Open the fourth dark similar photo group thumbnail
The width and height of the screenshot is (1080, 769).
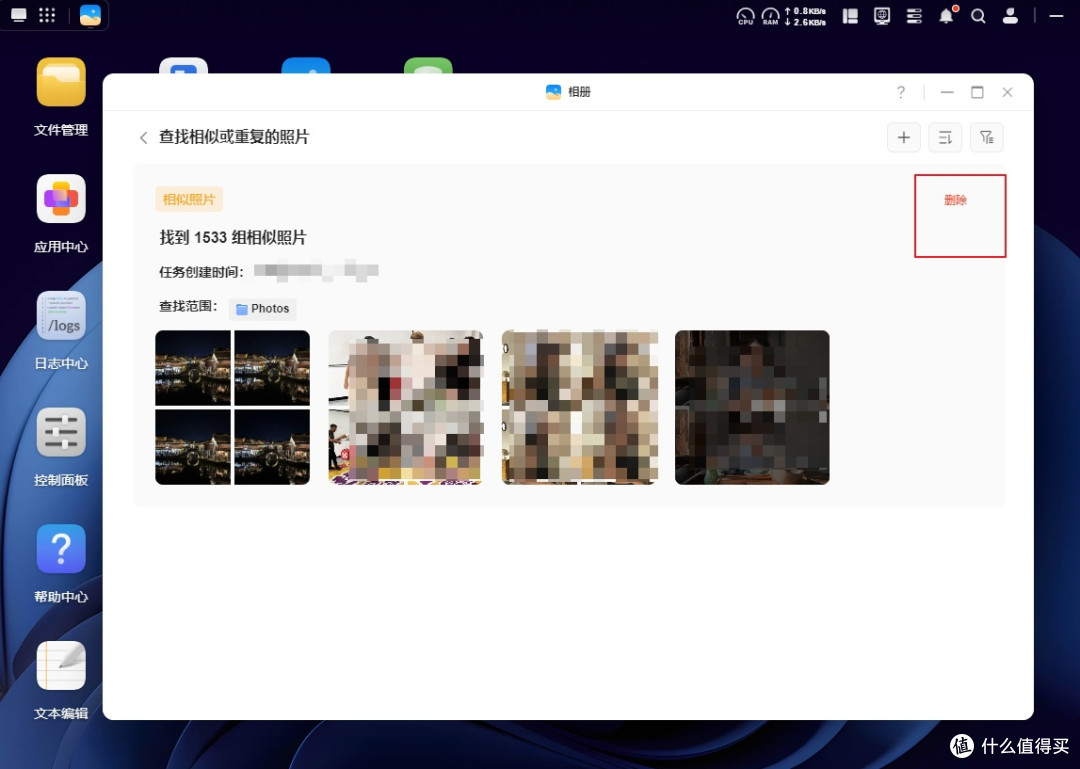pos(752,407)
